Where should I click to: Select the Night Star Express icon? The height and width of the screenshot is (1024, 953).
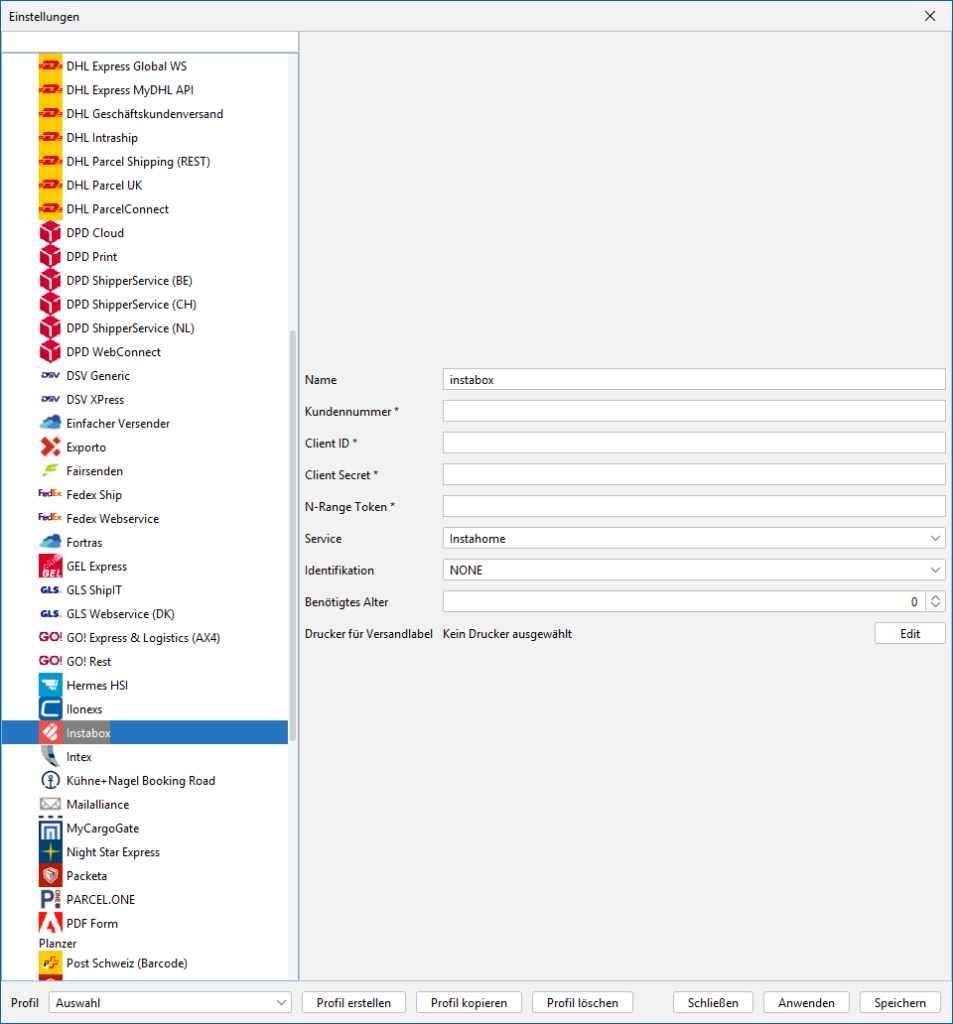click(50, 852)
